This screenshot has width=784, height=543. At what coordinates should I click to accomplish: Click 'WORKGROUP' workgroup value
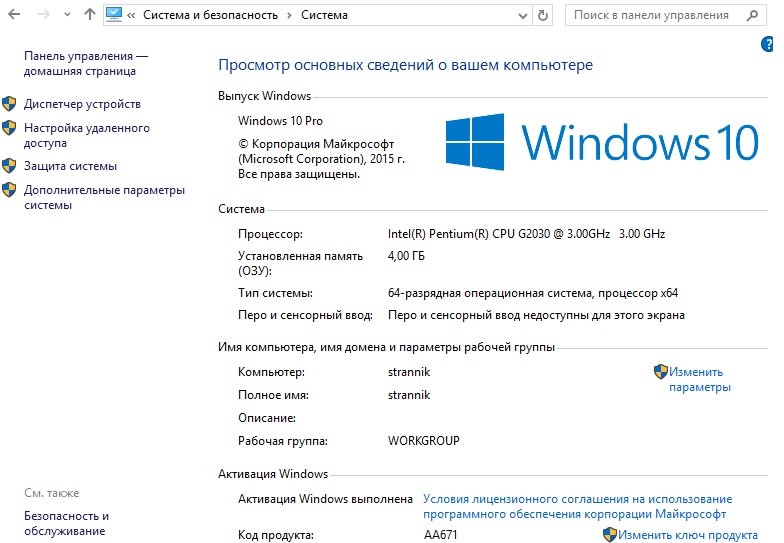[424, 441]
